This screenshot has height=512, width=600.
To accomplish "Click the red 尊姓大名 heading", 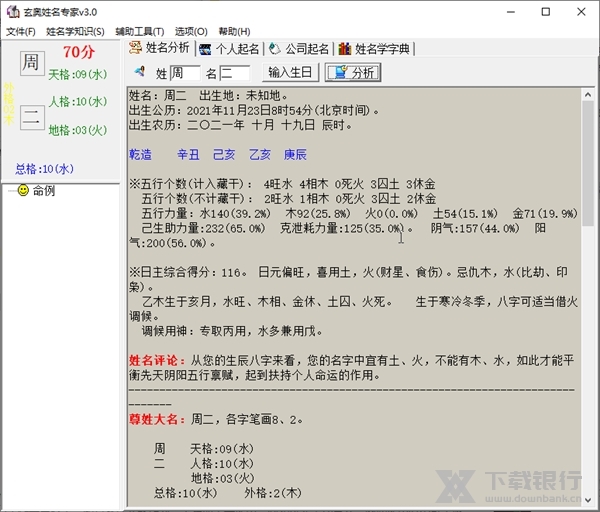I will coord(157,419).
